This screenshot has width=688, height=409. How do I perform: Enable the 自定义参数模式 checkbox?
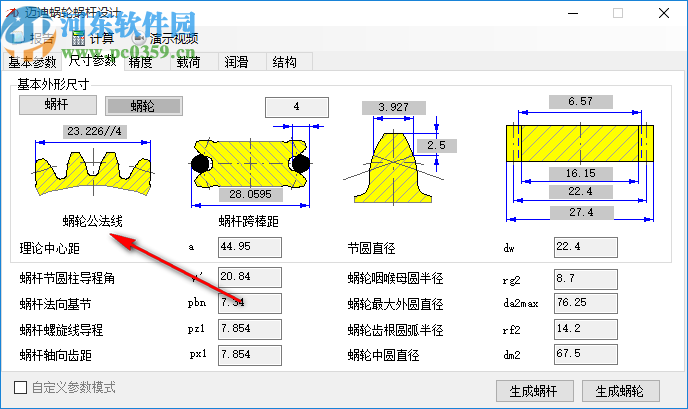(x=20, y=387)
